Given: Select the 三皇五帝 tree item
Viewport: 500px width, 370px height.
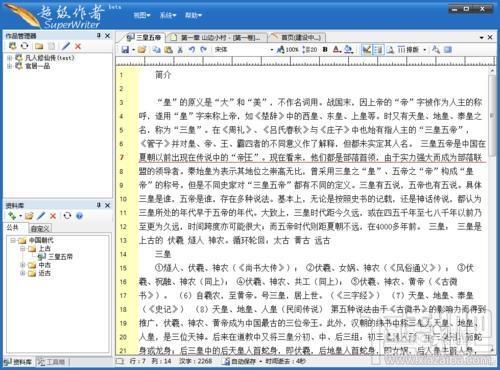Looking at the screenshot, I should point(60,257).
